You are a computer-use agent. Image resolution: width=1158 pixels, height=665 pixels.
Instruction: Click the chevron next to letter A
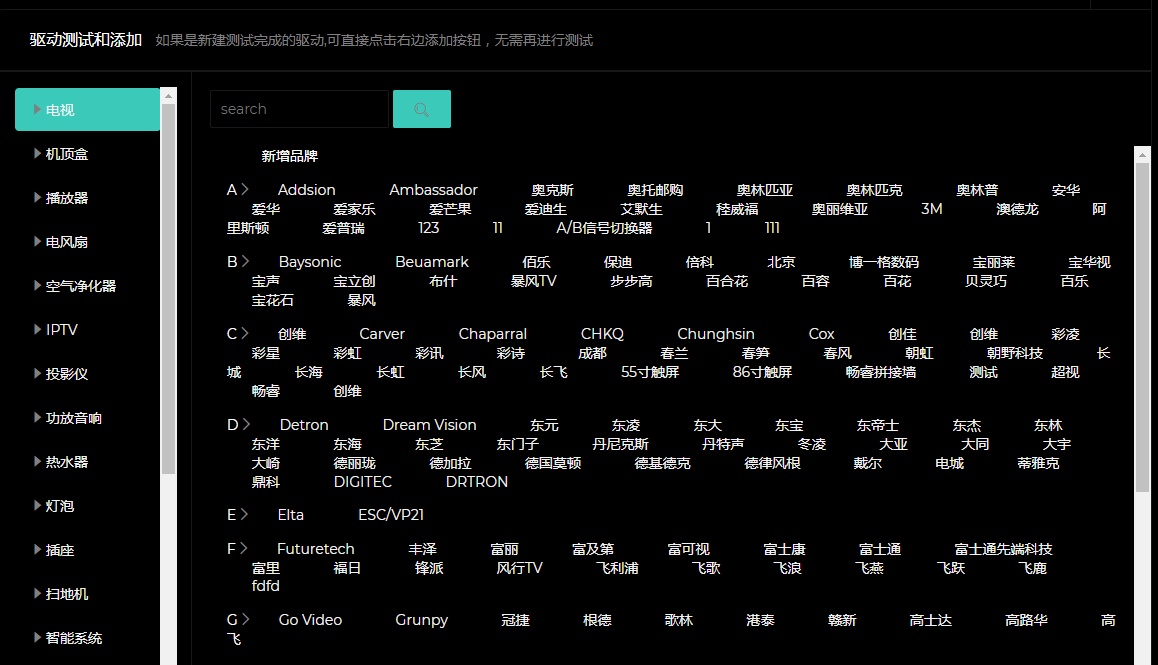(x=244, y=190)
